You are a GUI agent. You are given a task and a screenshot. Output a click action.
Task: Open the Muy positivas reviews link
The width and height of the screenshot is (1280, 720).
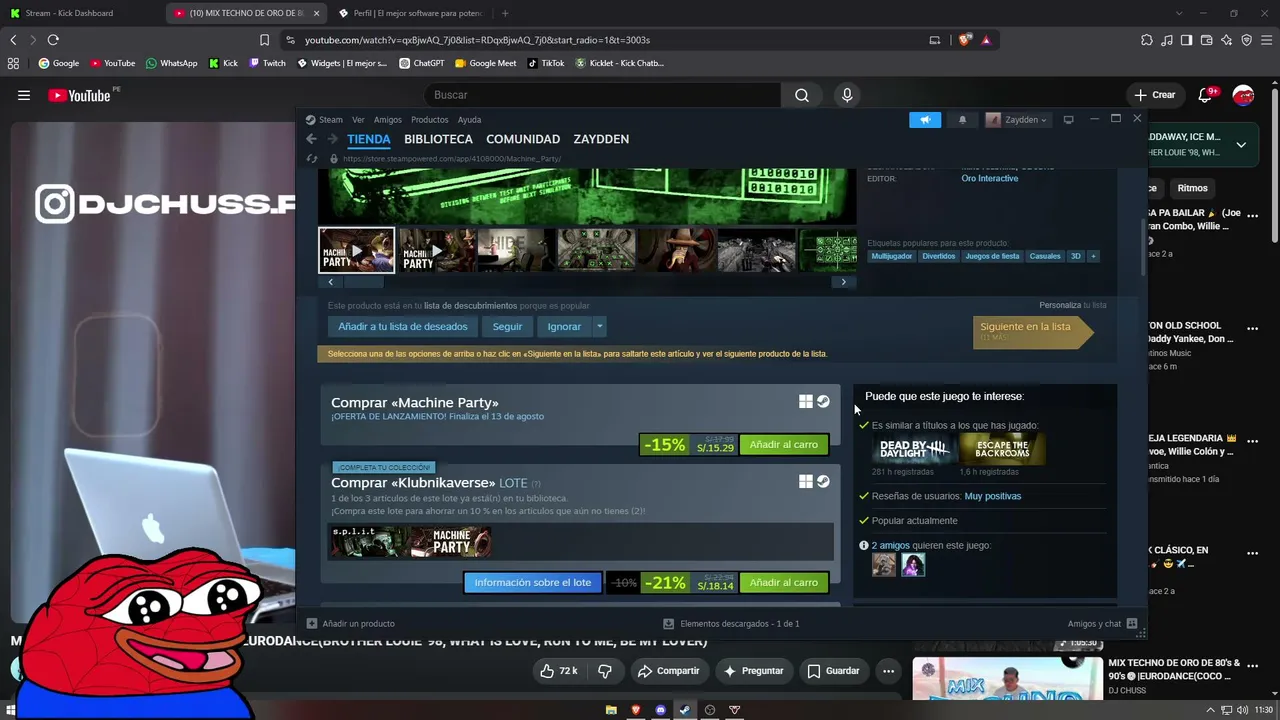[x=993, y=496]
